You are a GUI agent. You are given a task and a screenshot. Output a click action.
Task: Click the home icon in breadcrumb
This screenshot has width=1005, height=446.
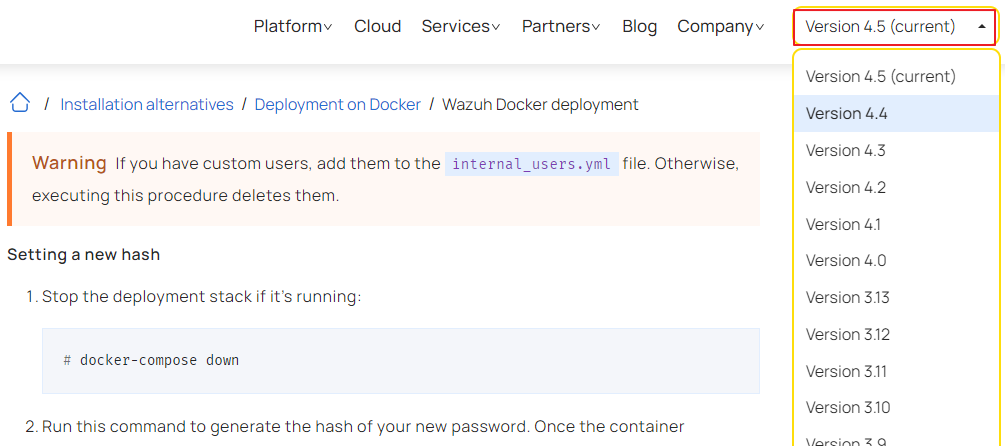coord(19,103)
